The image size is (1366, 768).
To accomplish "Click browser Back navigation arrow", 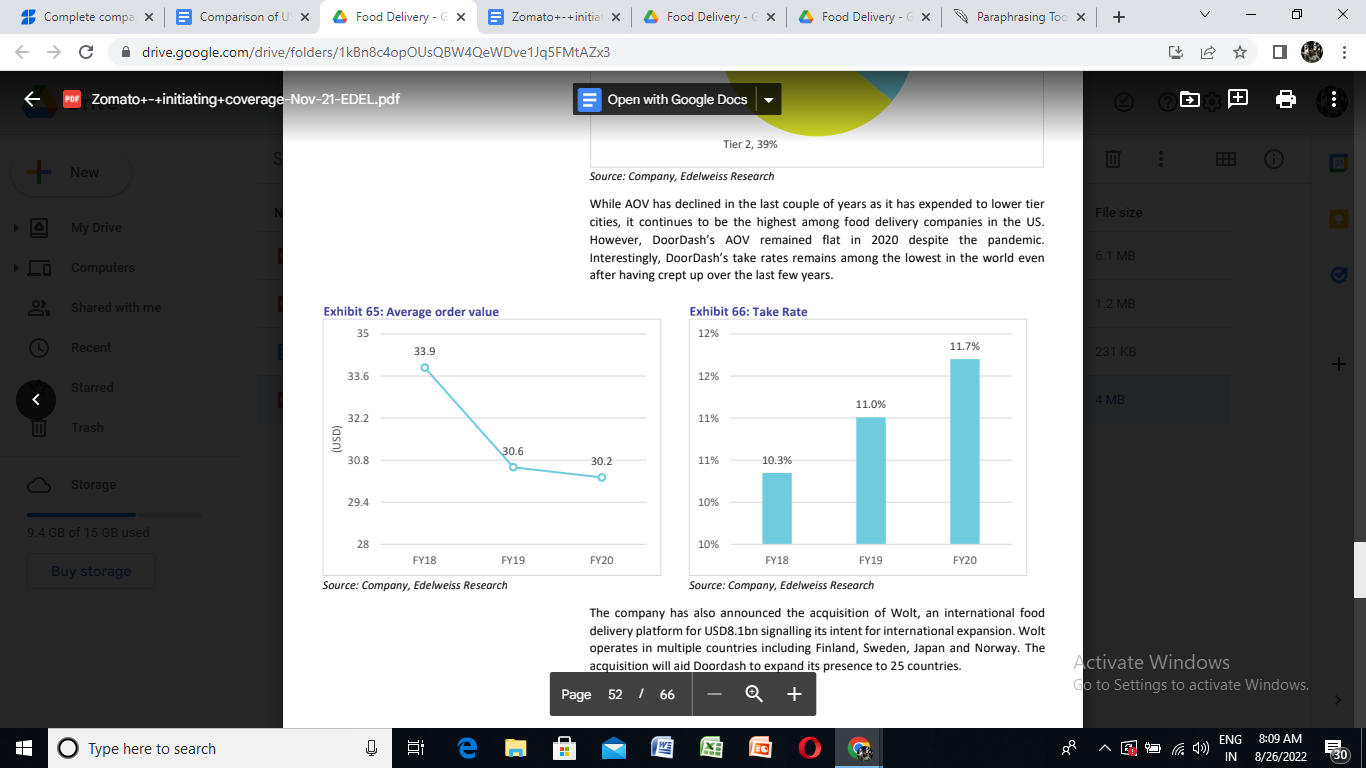I will click(x=22, y=52).
